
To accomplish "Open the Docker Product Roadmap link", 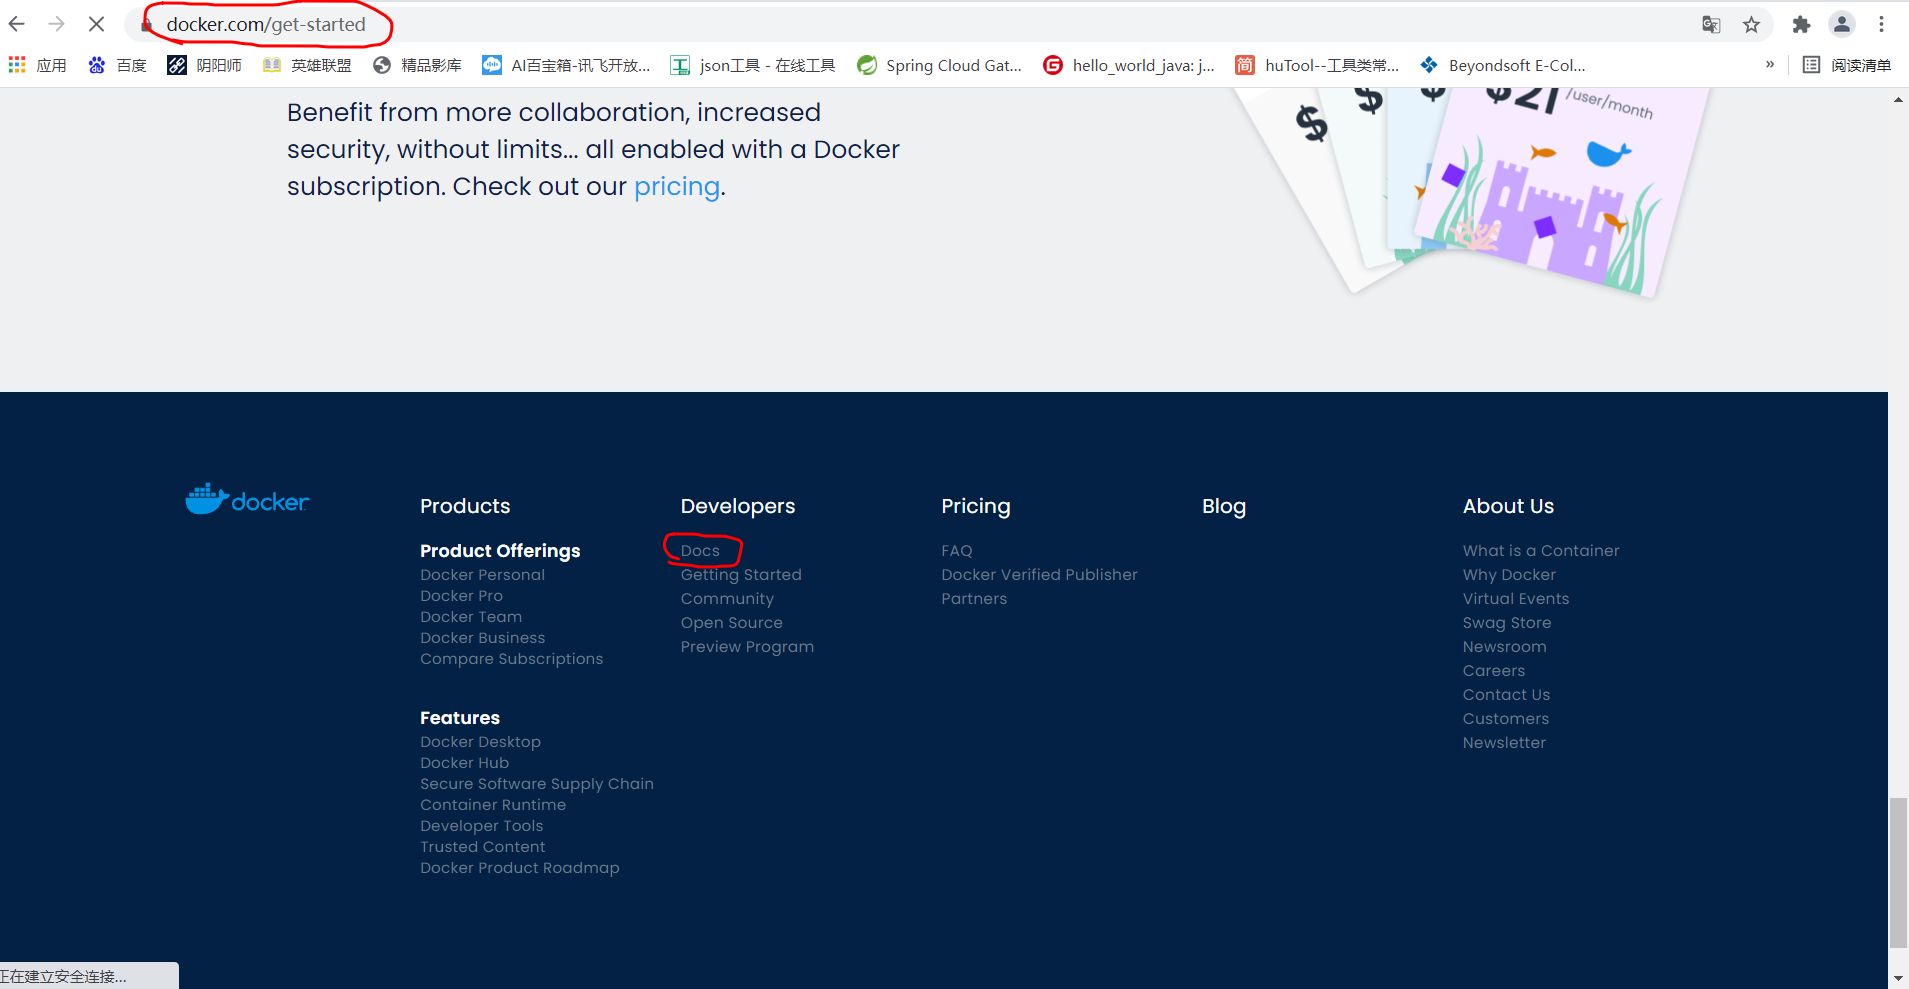I will click(520, 868).
